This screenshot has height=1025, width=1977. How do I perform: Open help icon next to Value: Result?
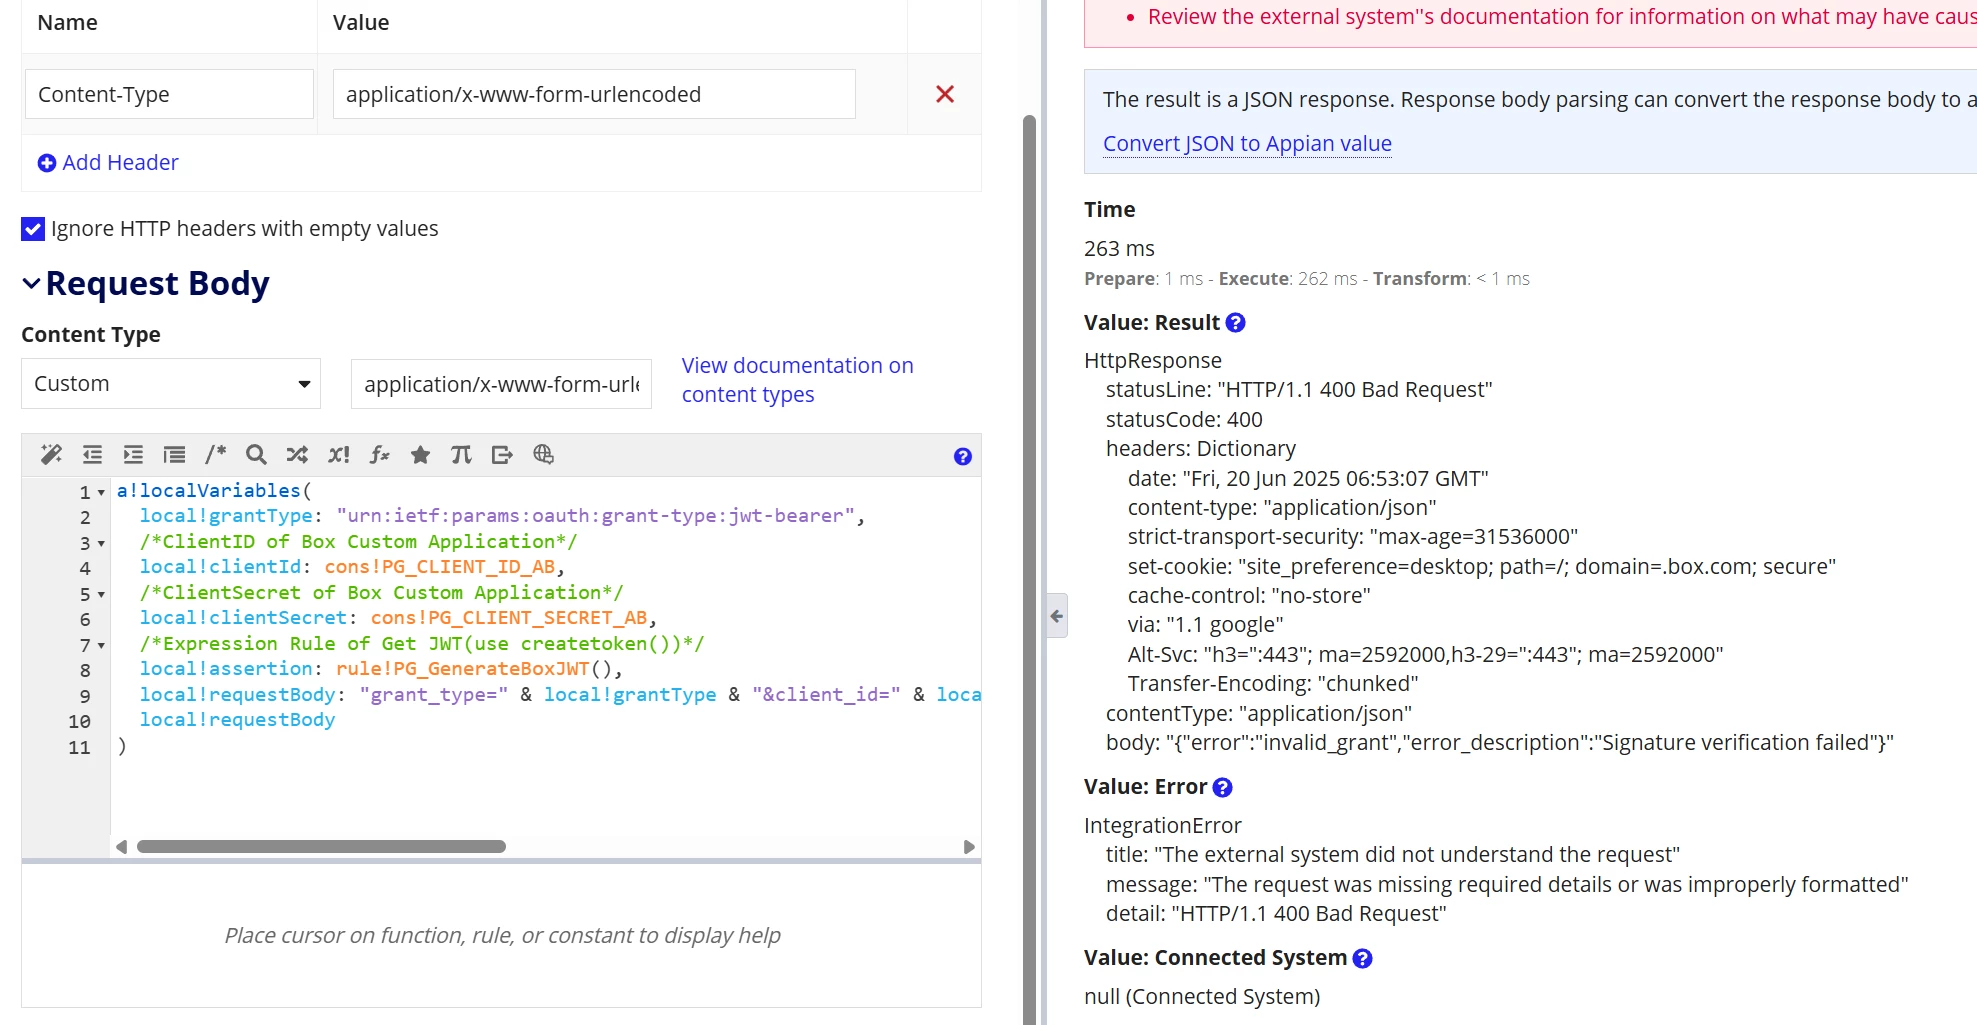(x=1235, y=323)
